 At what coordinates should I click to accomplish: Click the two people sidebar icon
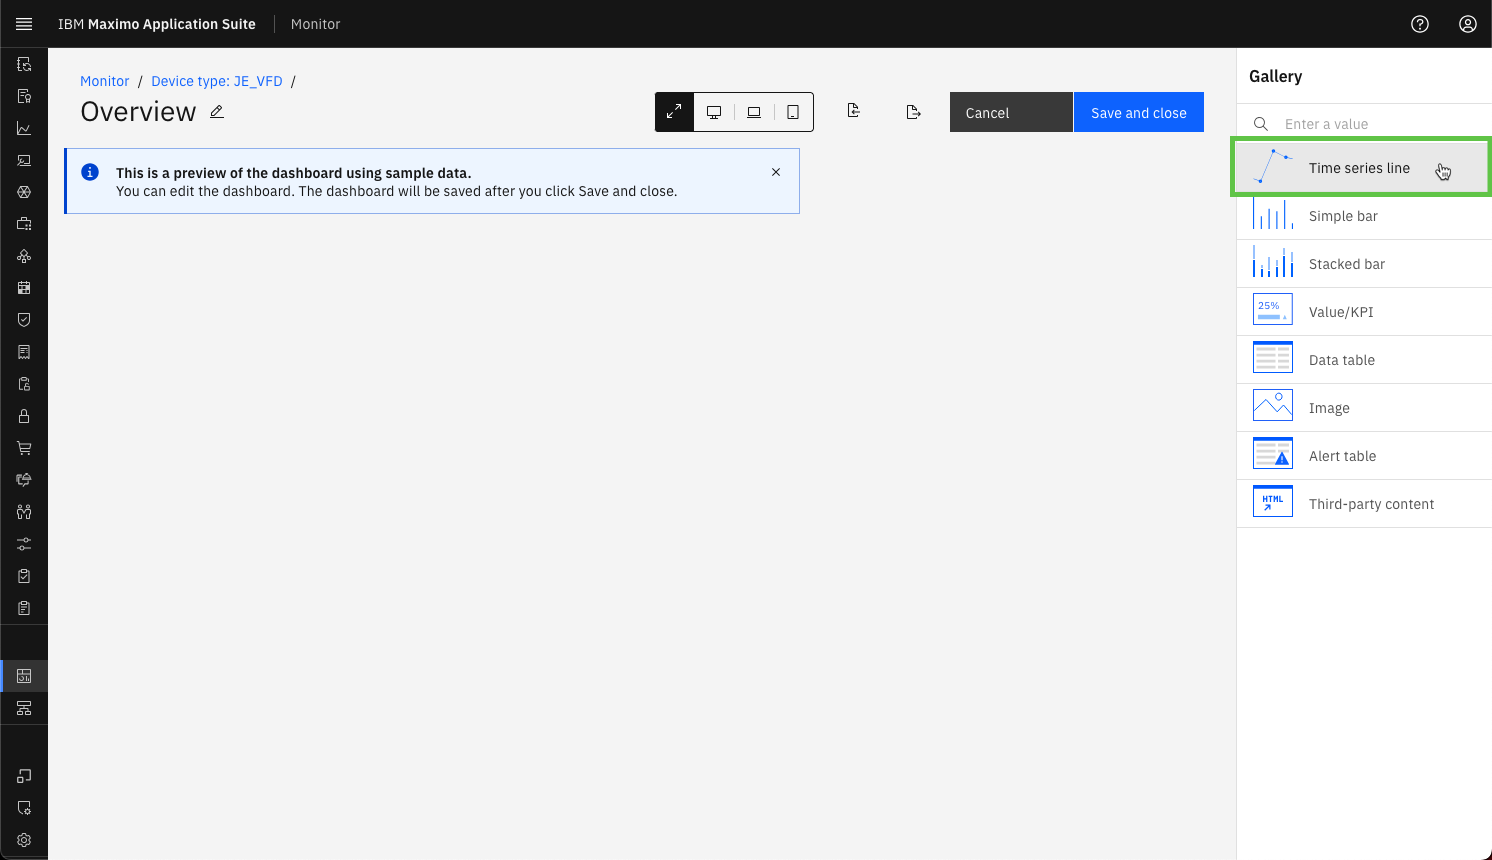(24, 512)
